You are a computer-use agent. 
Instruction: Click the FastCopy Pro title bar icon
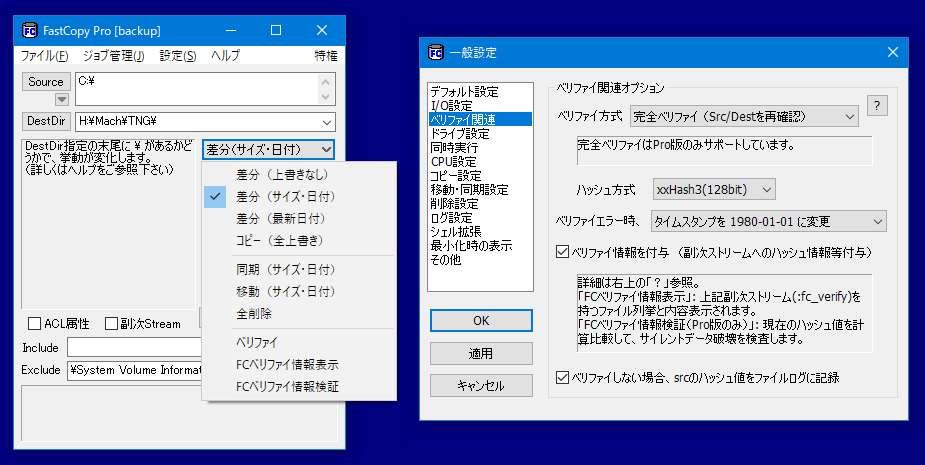(x=29, y=31)
